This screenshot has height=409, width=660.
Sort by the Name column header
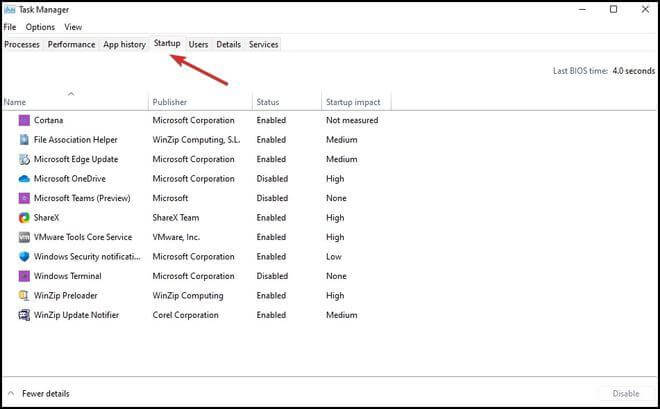click(x=15, y=102)
